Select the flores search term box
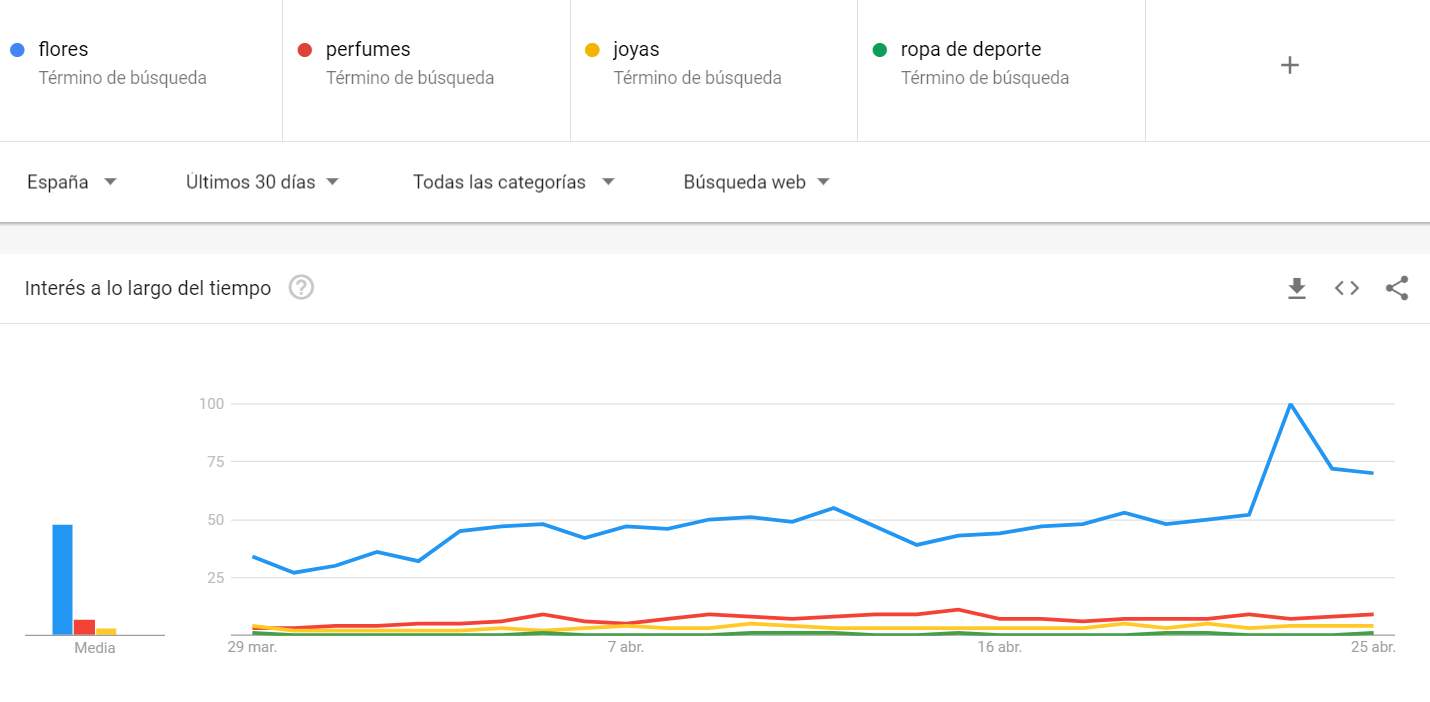 [x=141, y=64]
